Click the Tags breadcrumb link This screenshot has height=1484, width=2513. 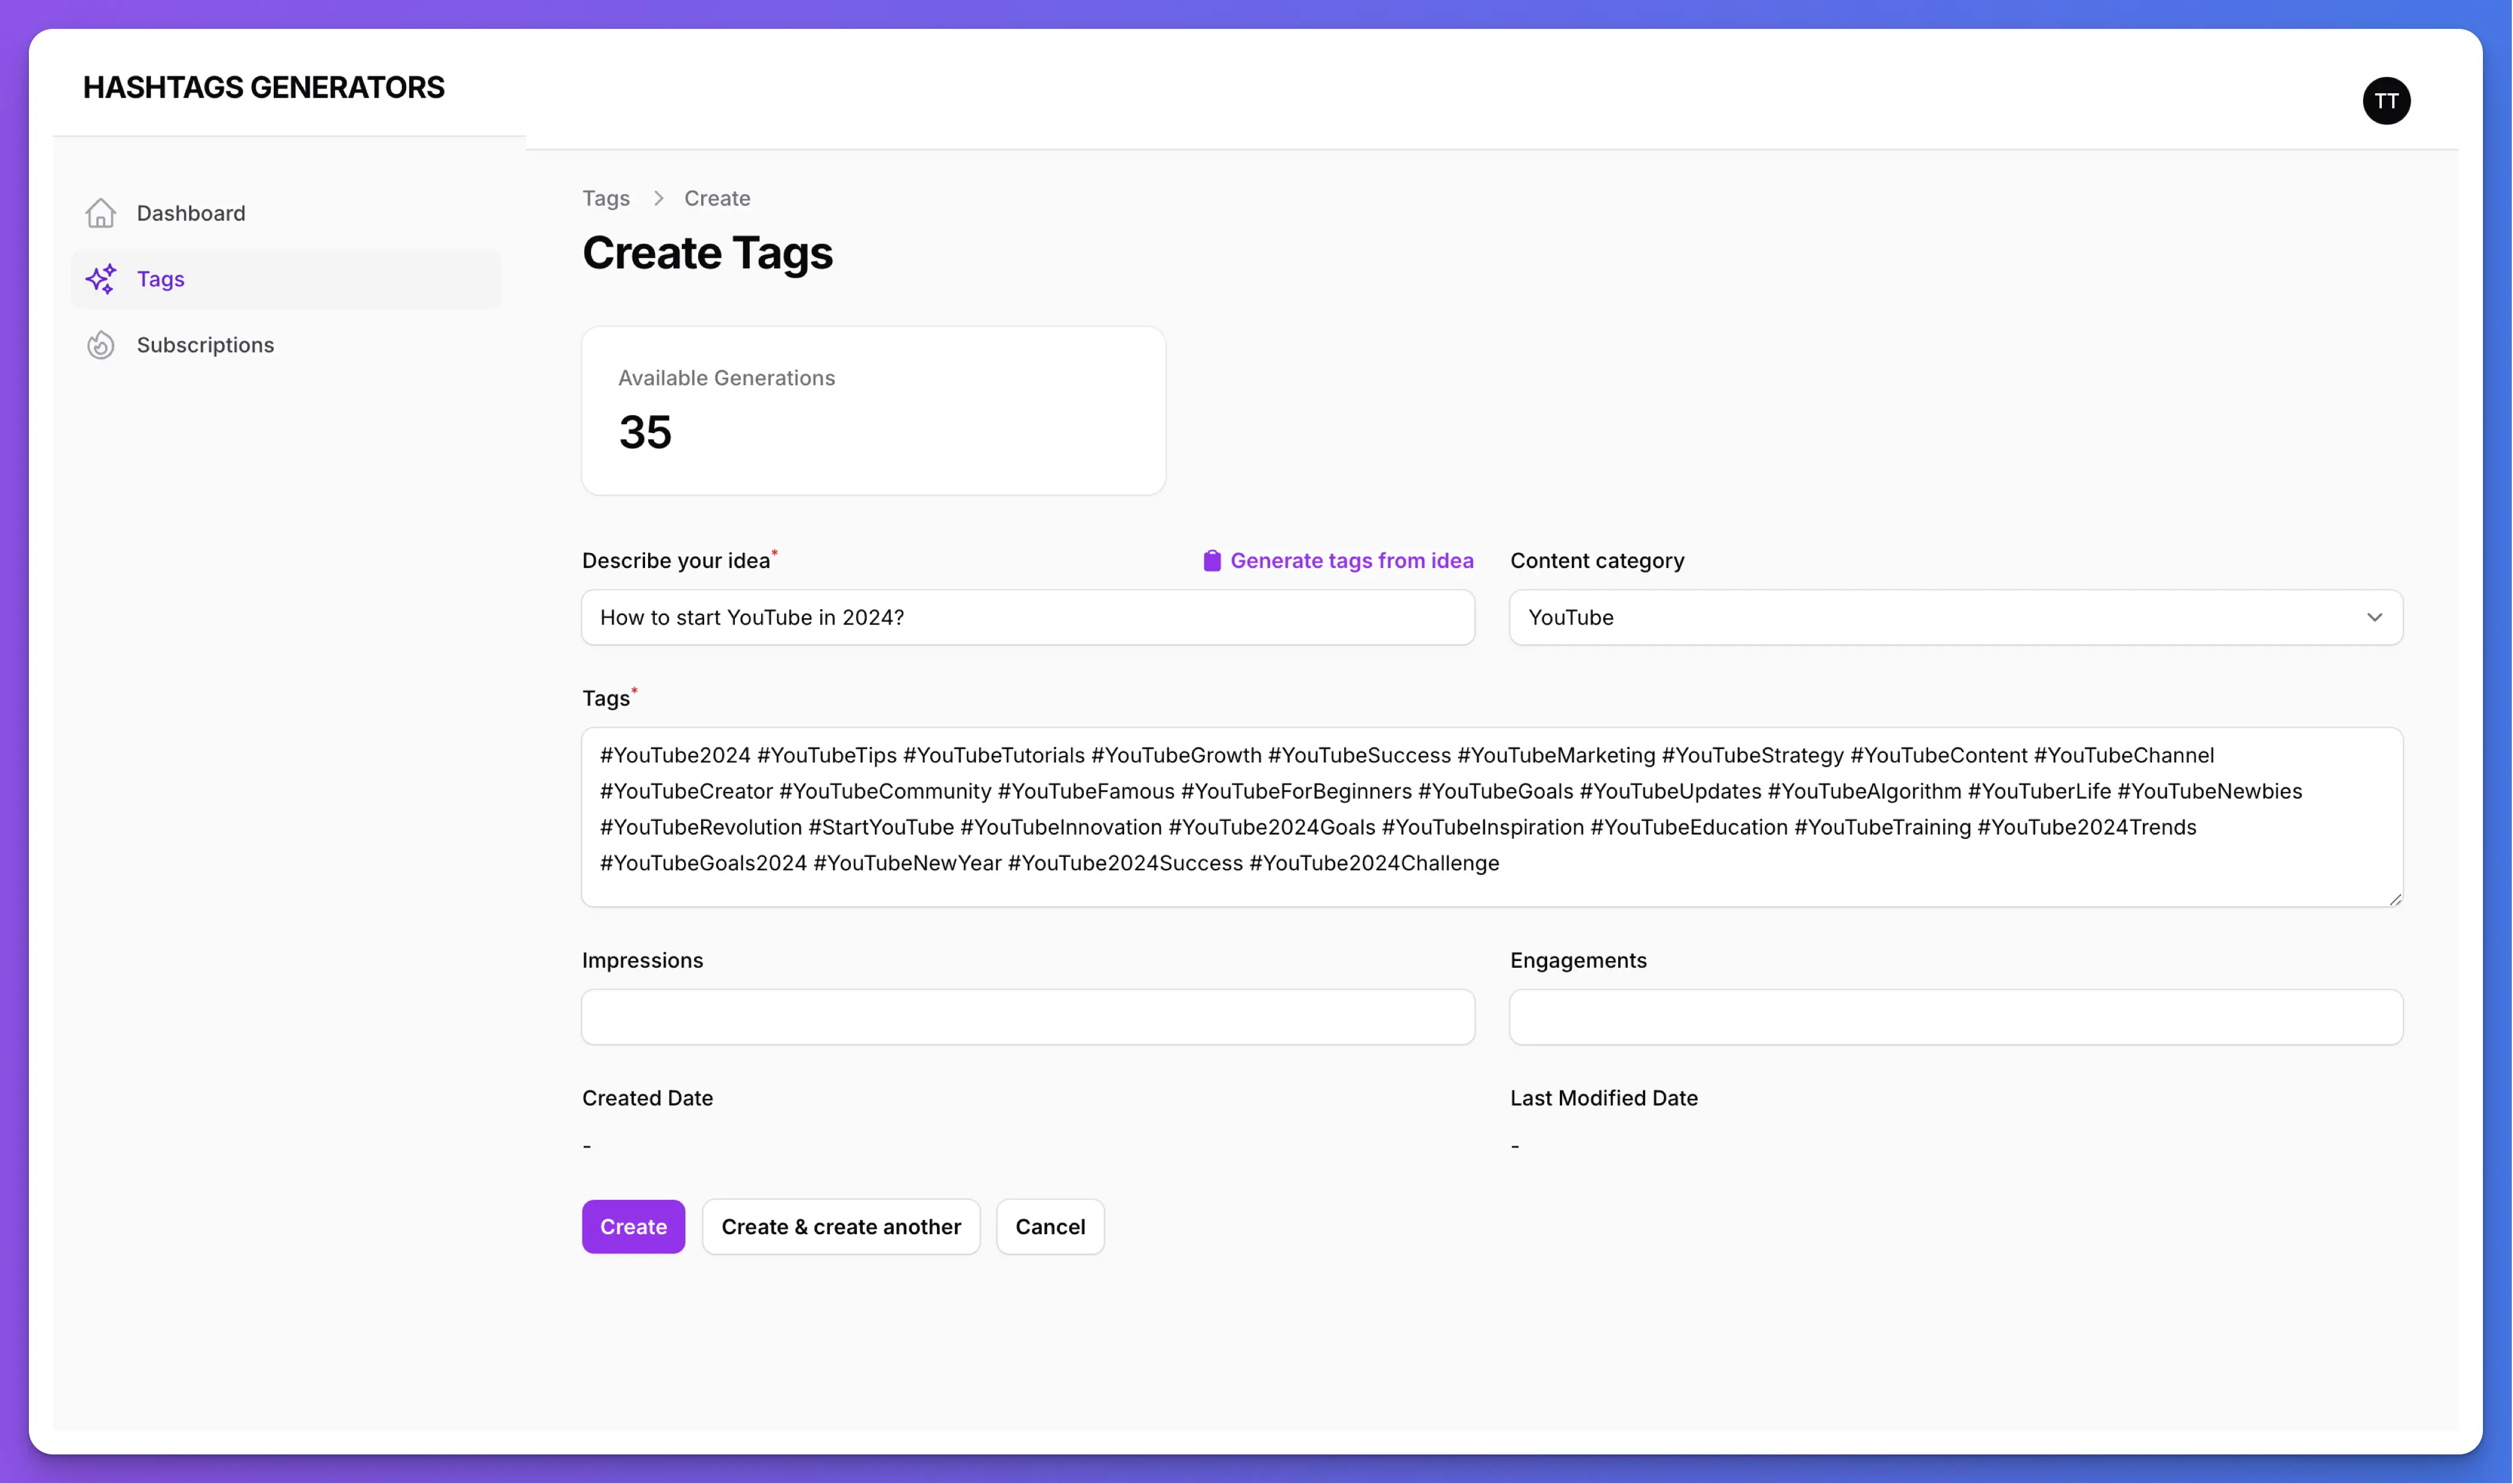[606, 198]
